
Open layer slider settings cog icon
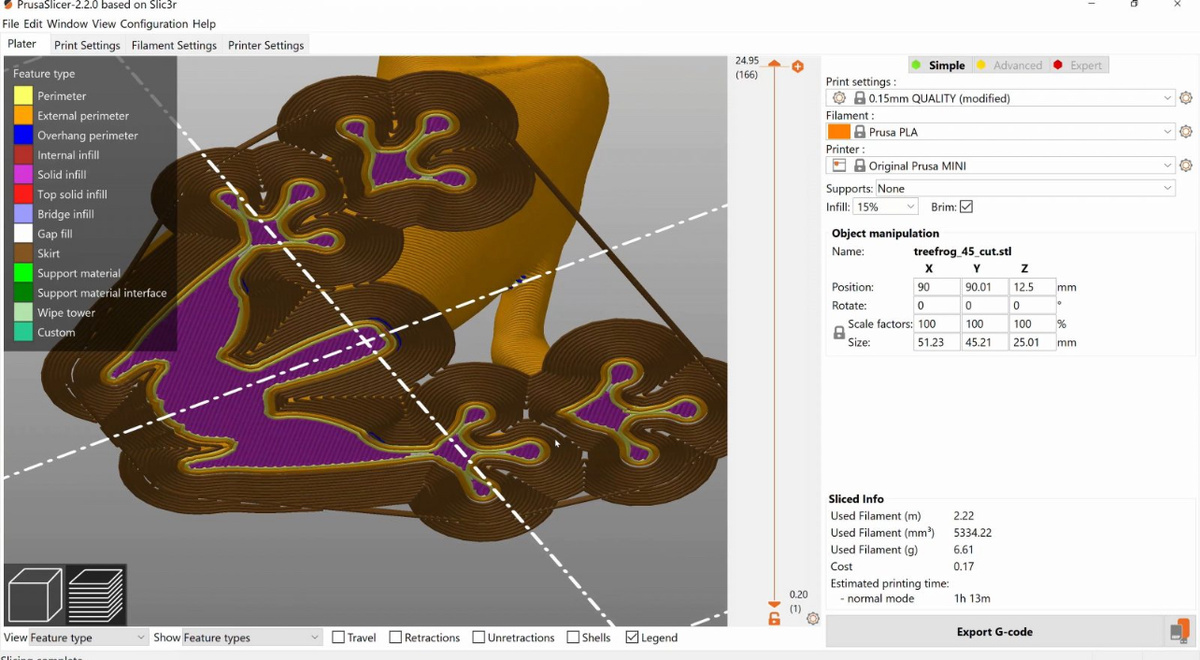point(813,619)
